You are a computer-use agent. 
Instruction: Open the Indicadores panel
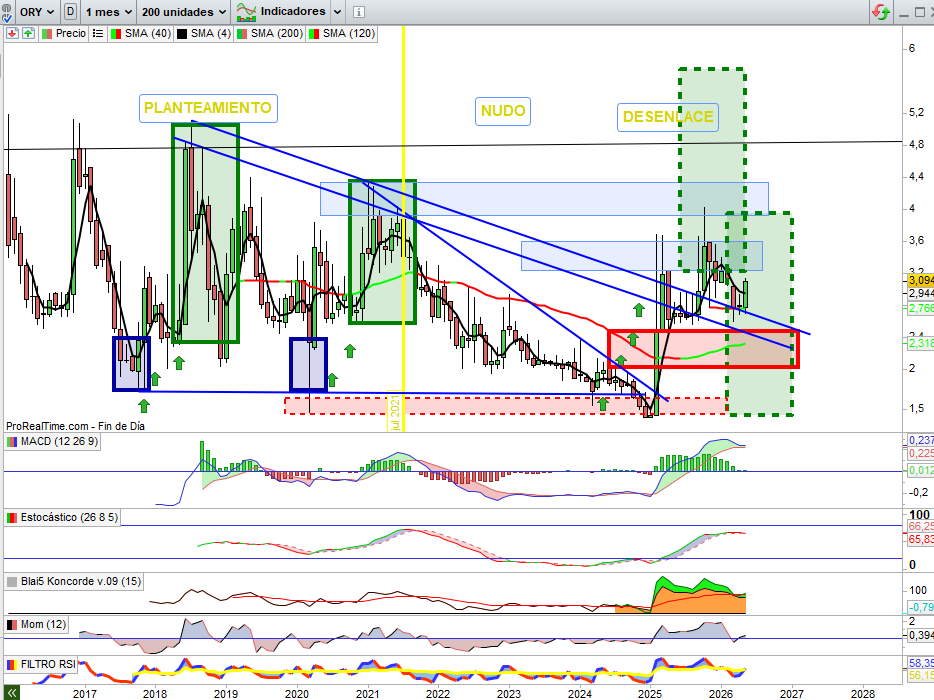(x=281, y=12)
